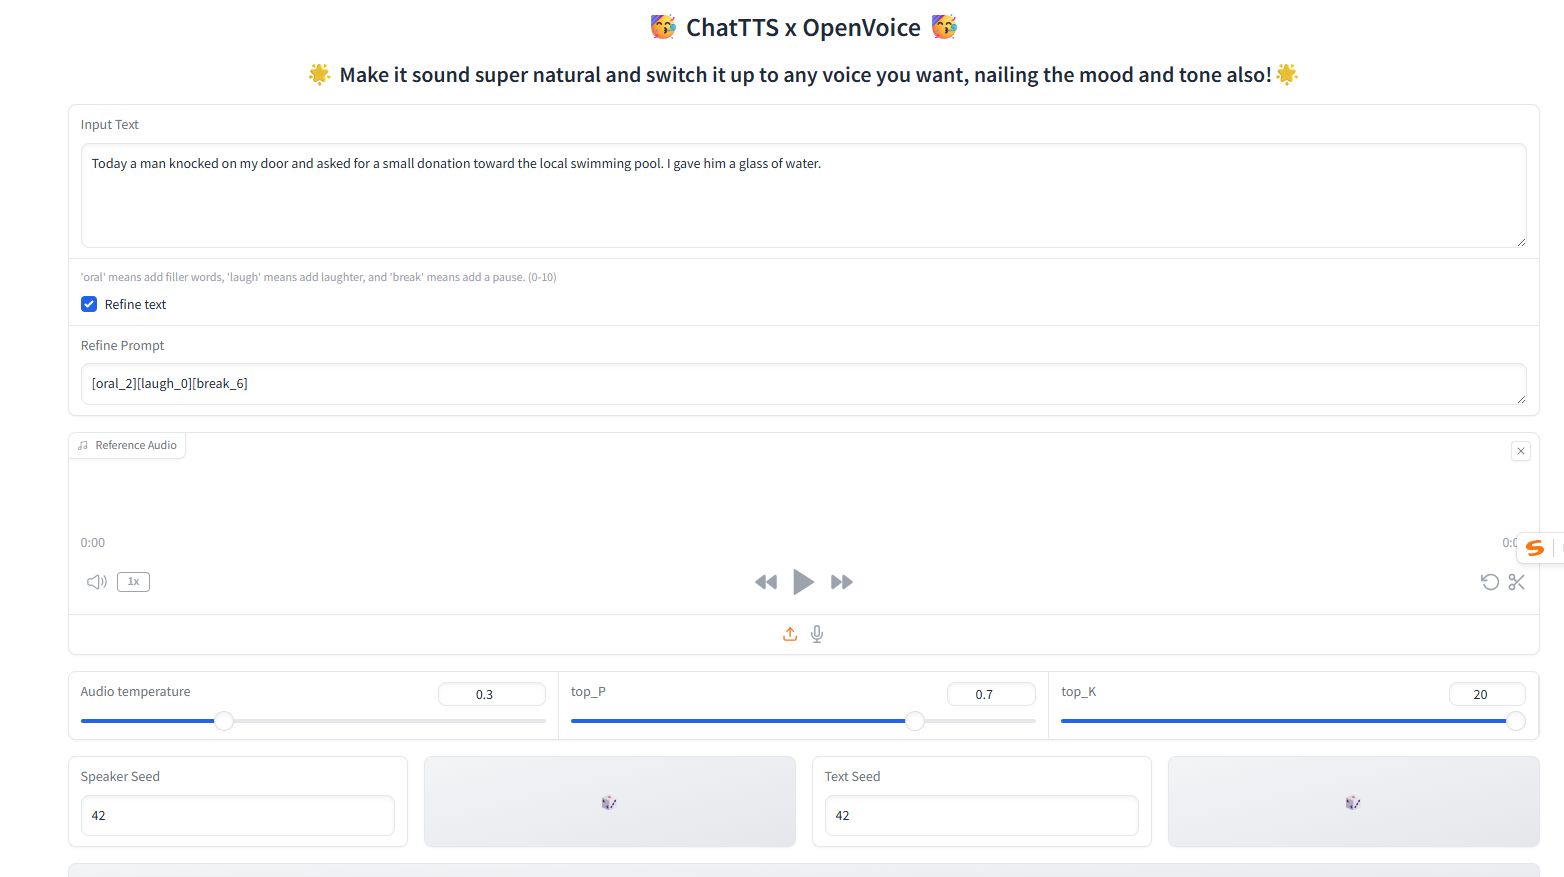Click the Refine text label
Screen dimensions: 1564x877
(x=135, y=305)
